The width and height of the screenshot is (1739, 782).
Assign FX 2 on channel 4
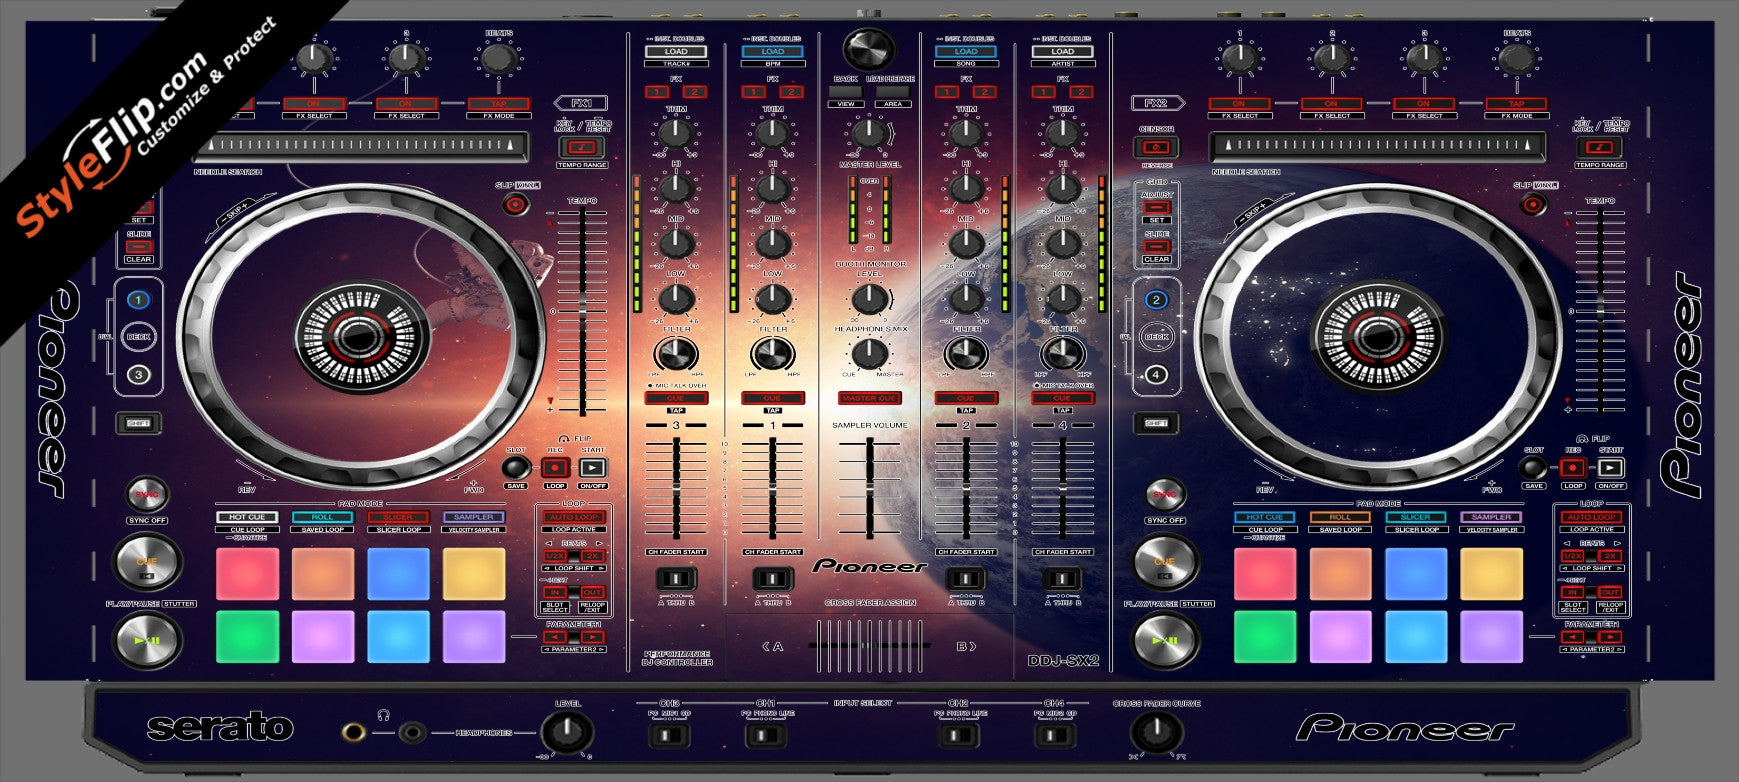click(1081, 91)
